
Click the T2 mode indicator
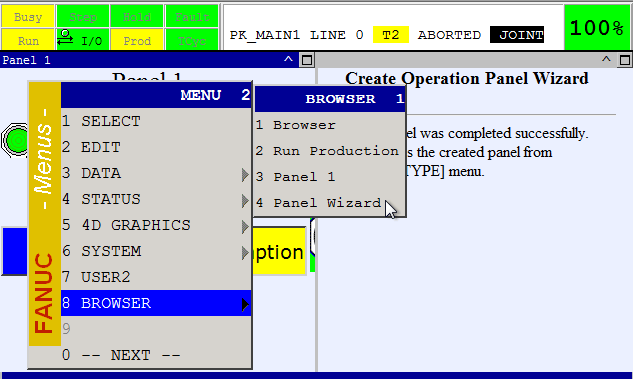click(390, 35)
